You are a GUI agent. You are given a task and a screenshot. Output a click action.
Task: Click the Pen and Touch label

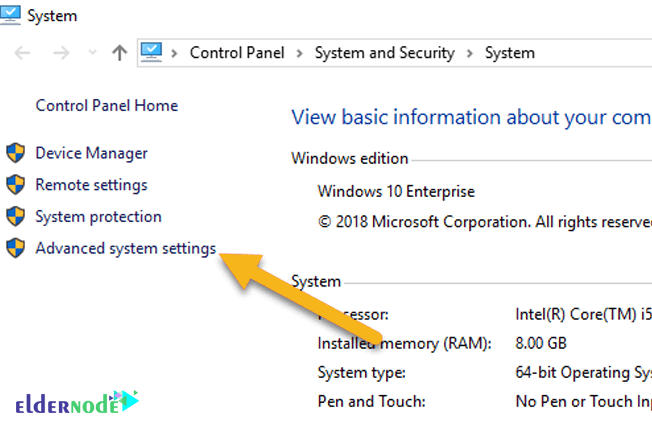[371, 401]
